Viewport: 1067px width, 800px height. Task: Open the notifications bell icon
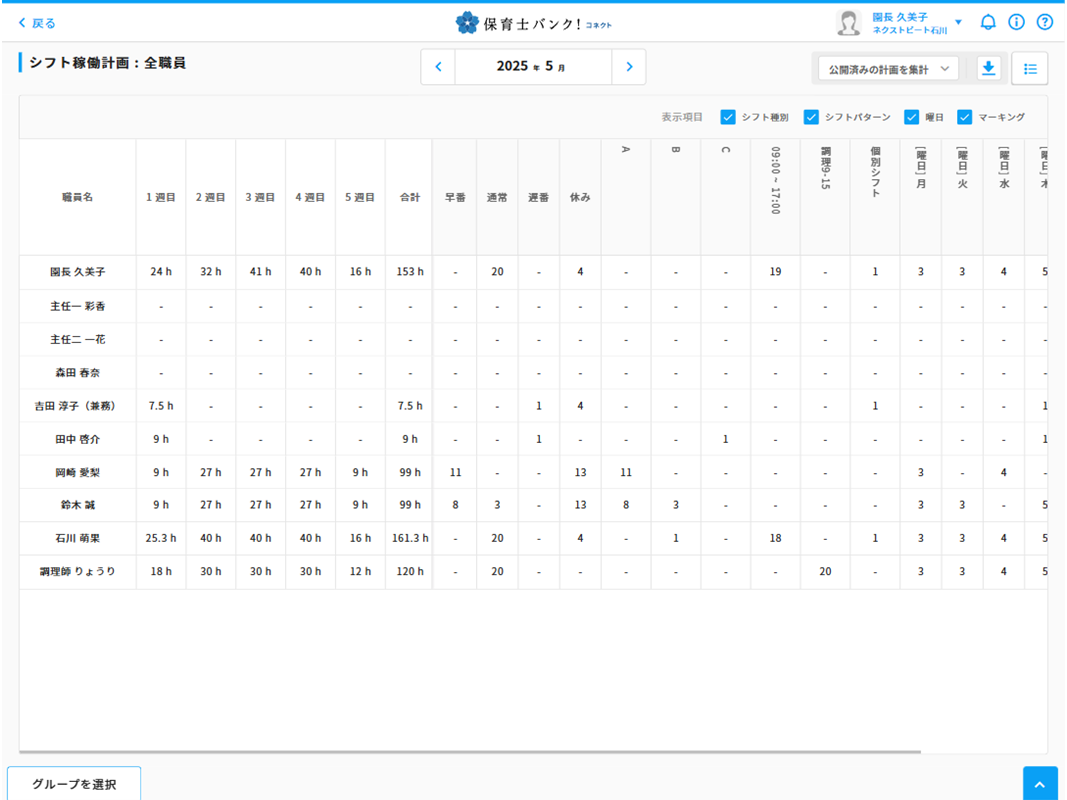(x=988, y=21)
